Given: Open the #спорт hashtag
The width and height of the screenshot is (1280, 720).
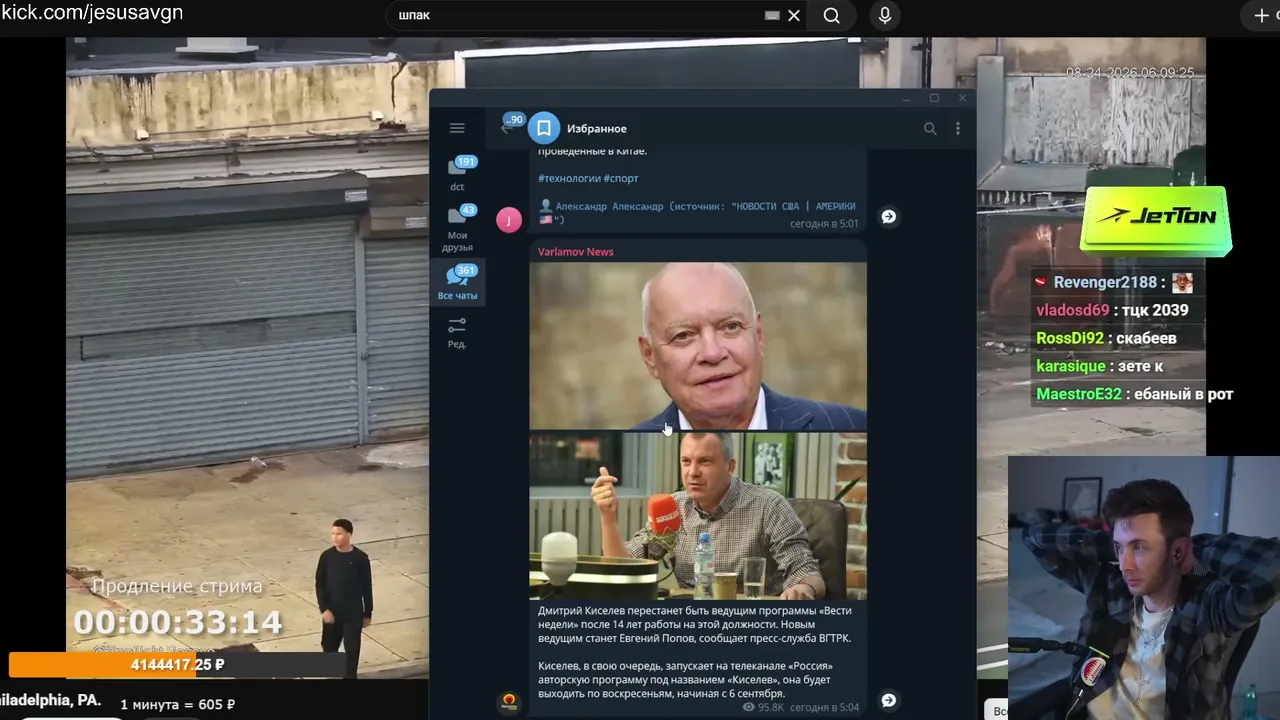Looking at the screenshot, I should 621,178.
